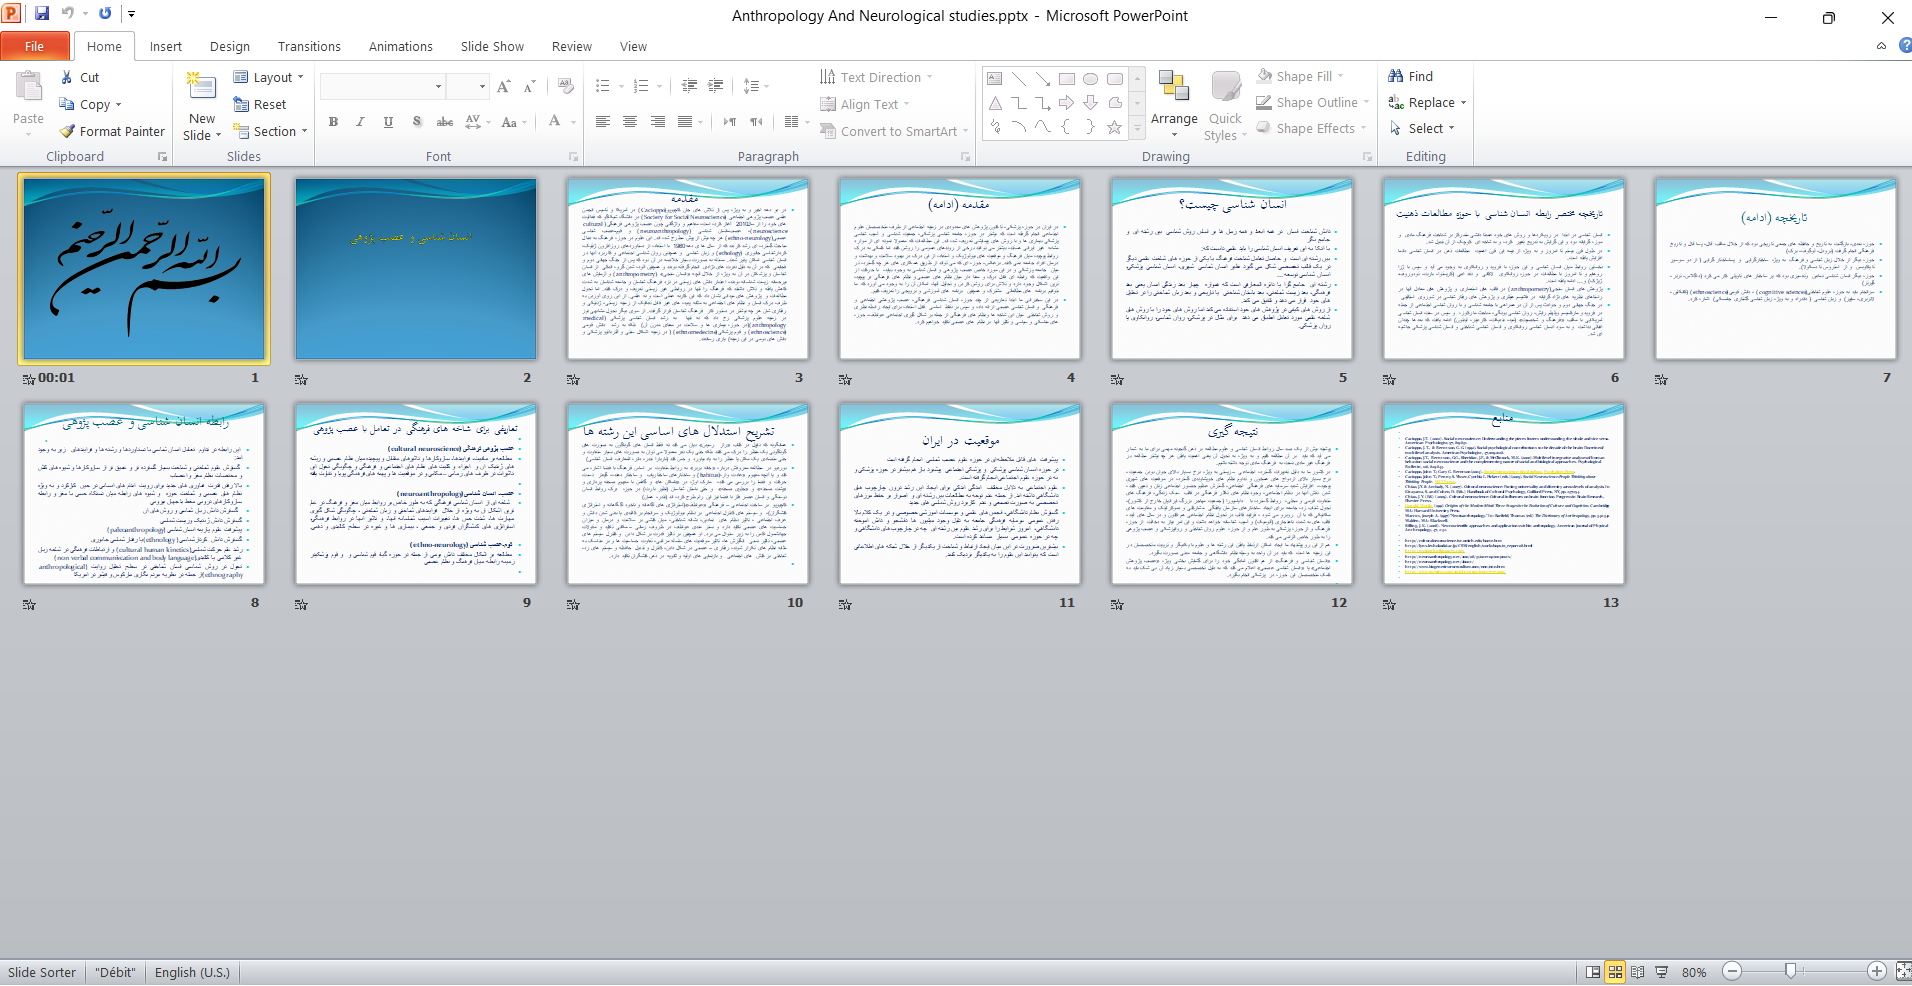The image size is (1912, 986).
Task: Open the Align Text dropdown
Action: pos(866,104)
